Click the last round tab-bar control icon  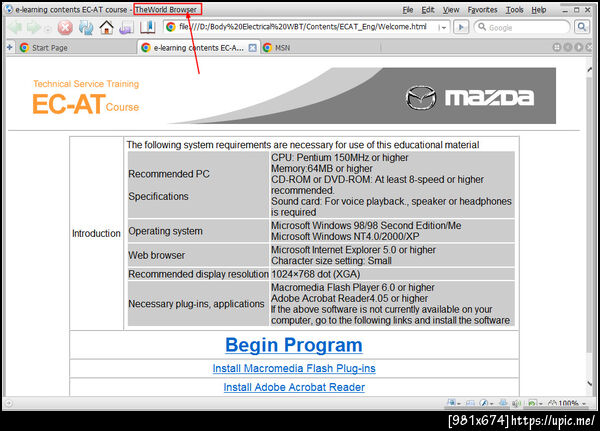589,47
